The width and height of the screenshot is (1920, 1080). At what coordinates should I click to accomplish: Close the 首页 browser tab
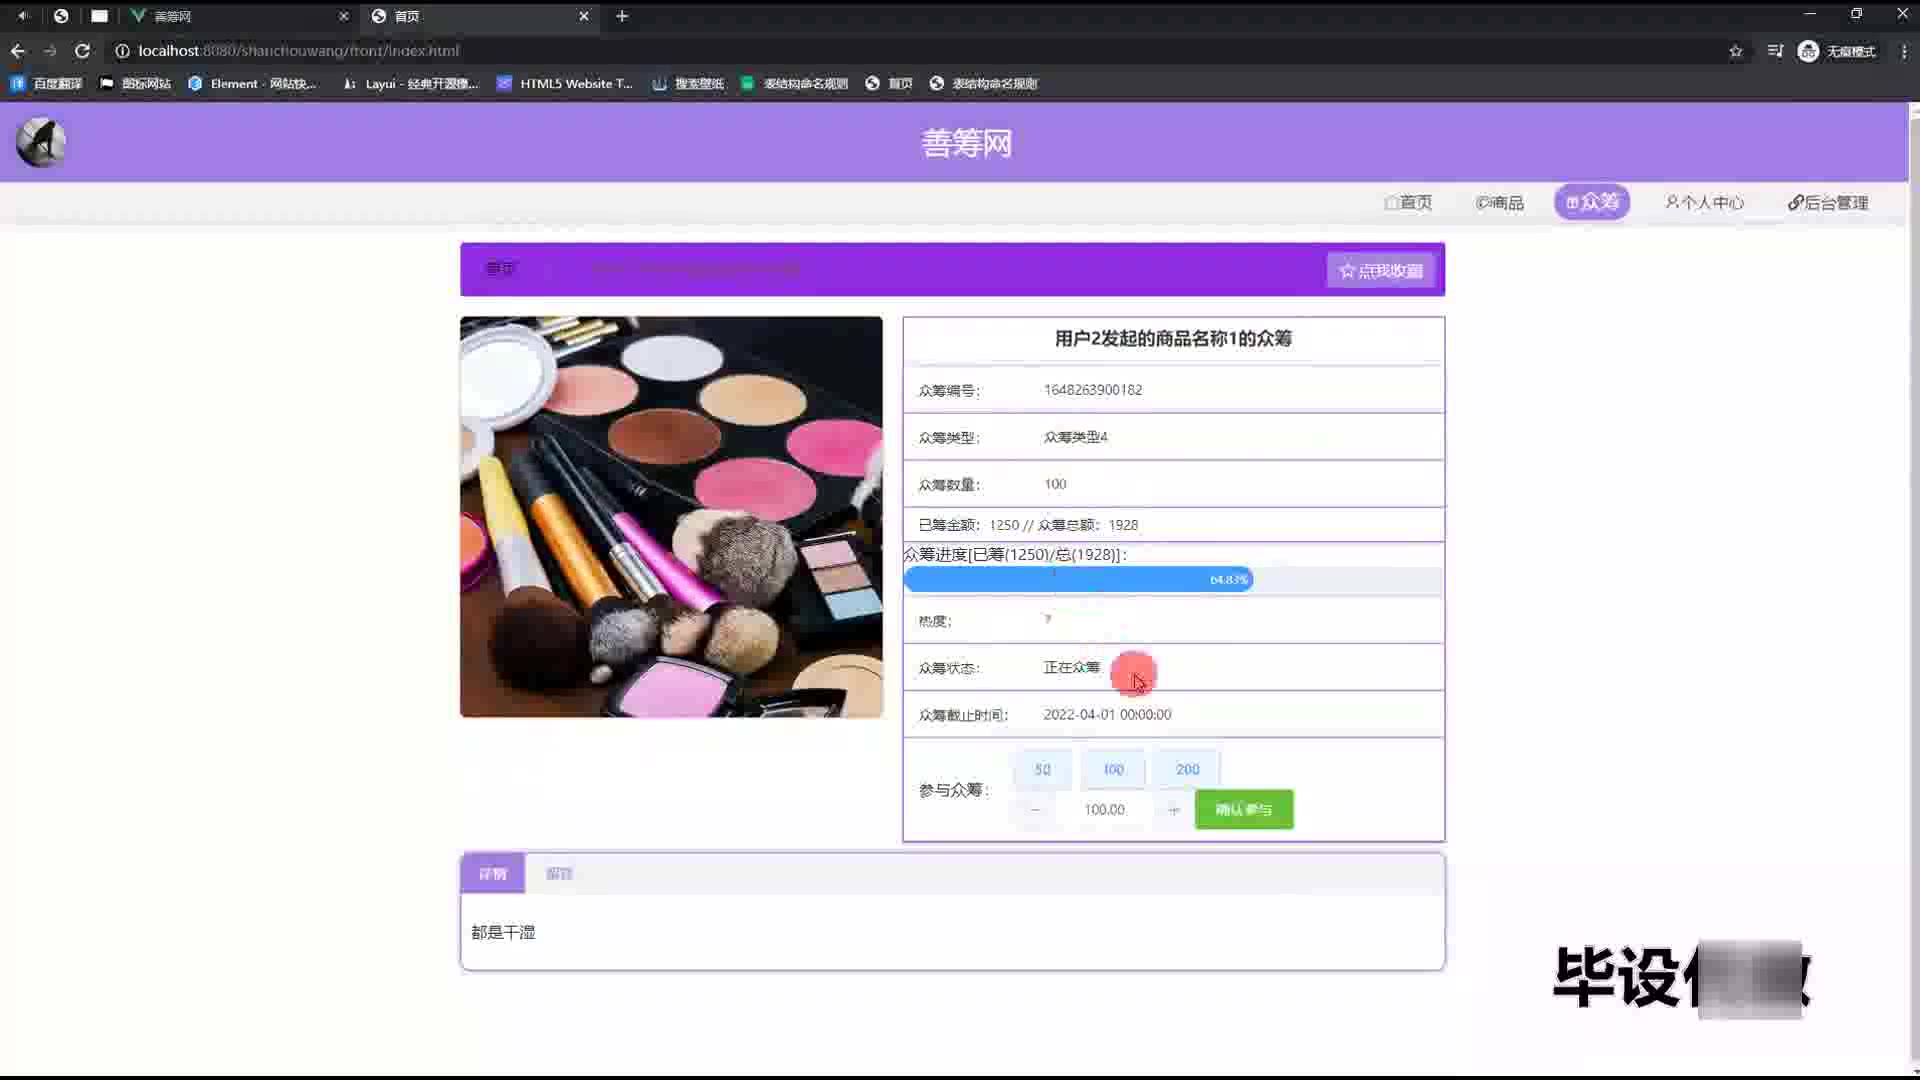584,16
